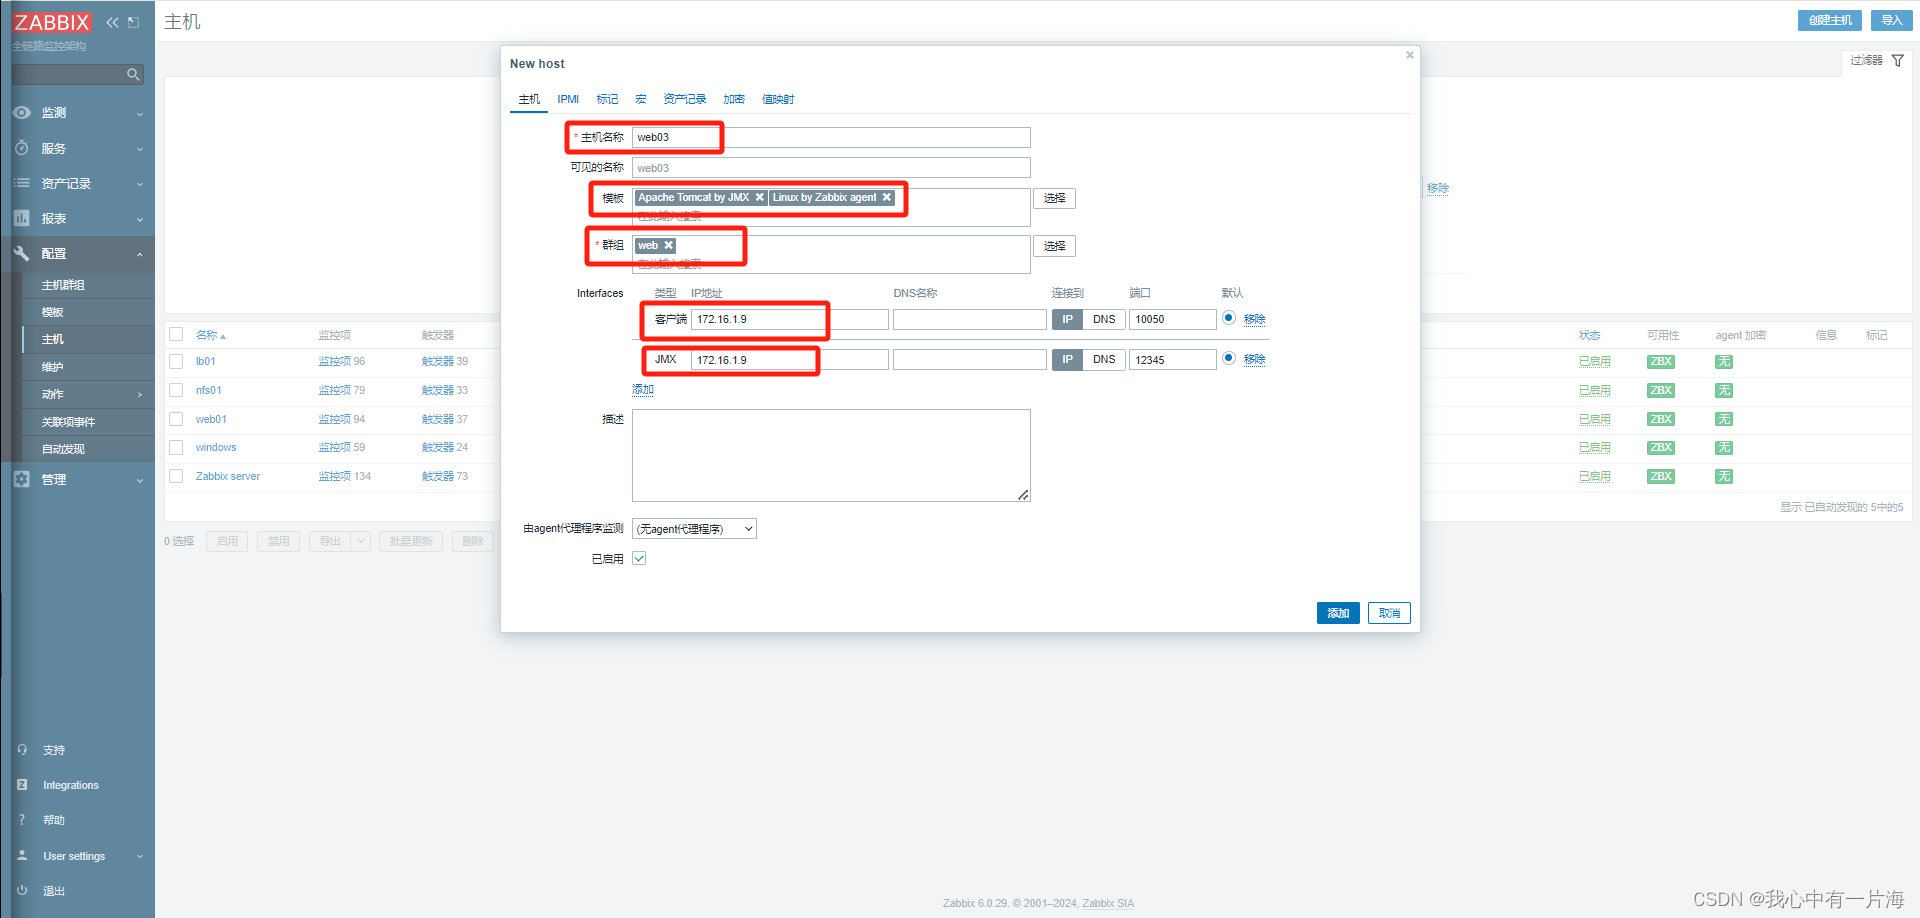Remove Apache Tomcat by JMX template tag
Image resolution: width=1920 pixels, height=918 pixels.
coord(760,198)
